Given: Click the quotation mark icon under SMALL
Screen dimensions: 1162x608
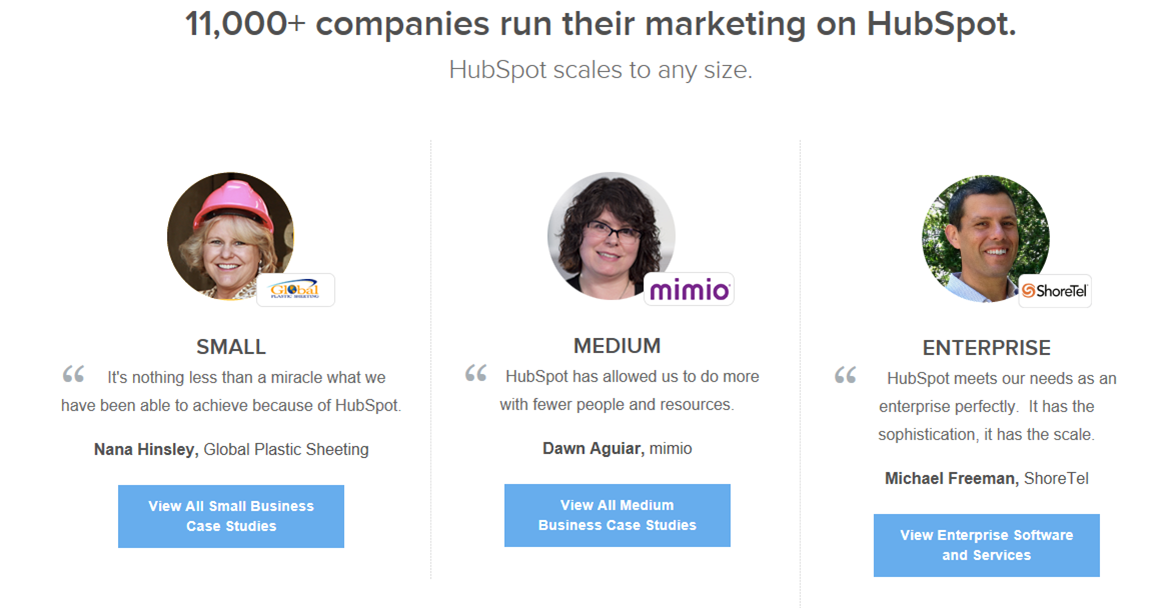Looking at the screenshot, I should coord(73,374).
